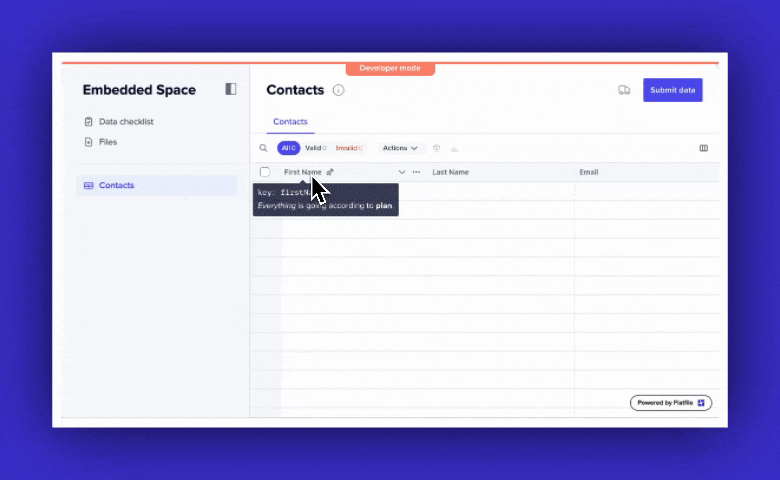Image resolution: width=780 pixels, height=480 pixels.
Task: Toggle the select-all rows checkbox
Action: pos(265,172)
